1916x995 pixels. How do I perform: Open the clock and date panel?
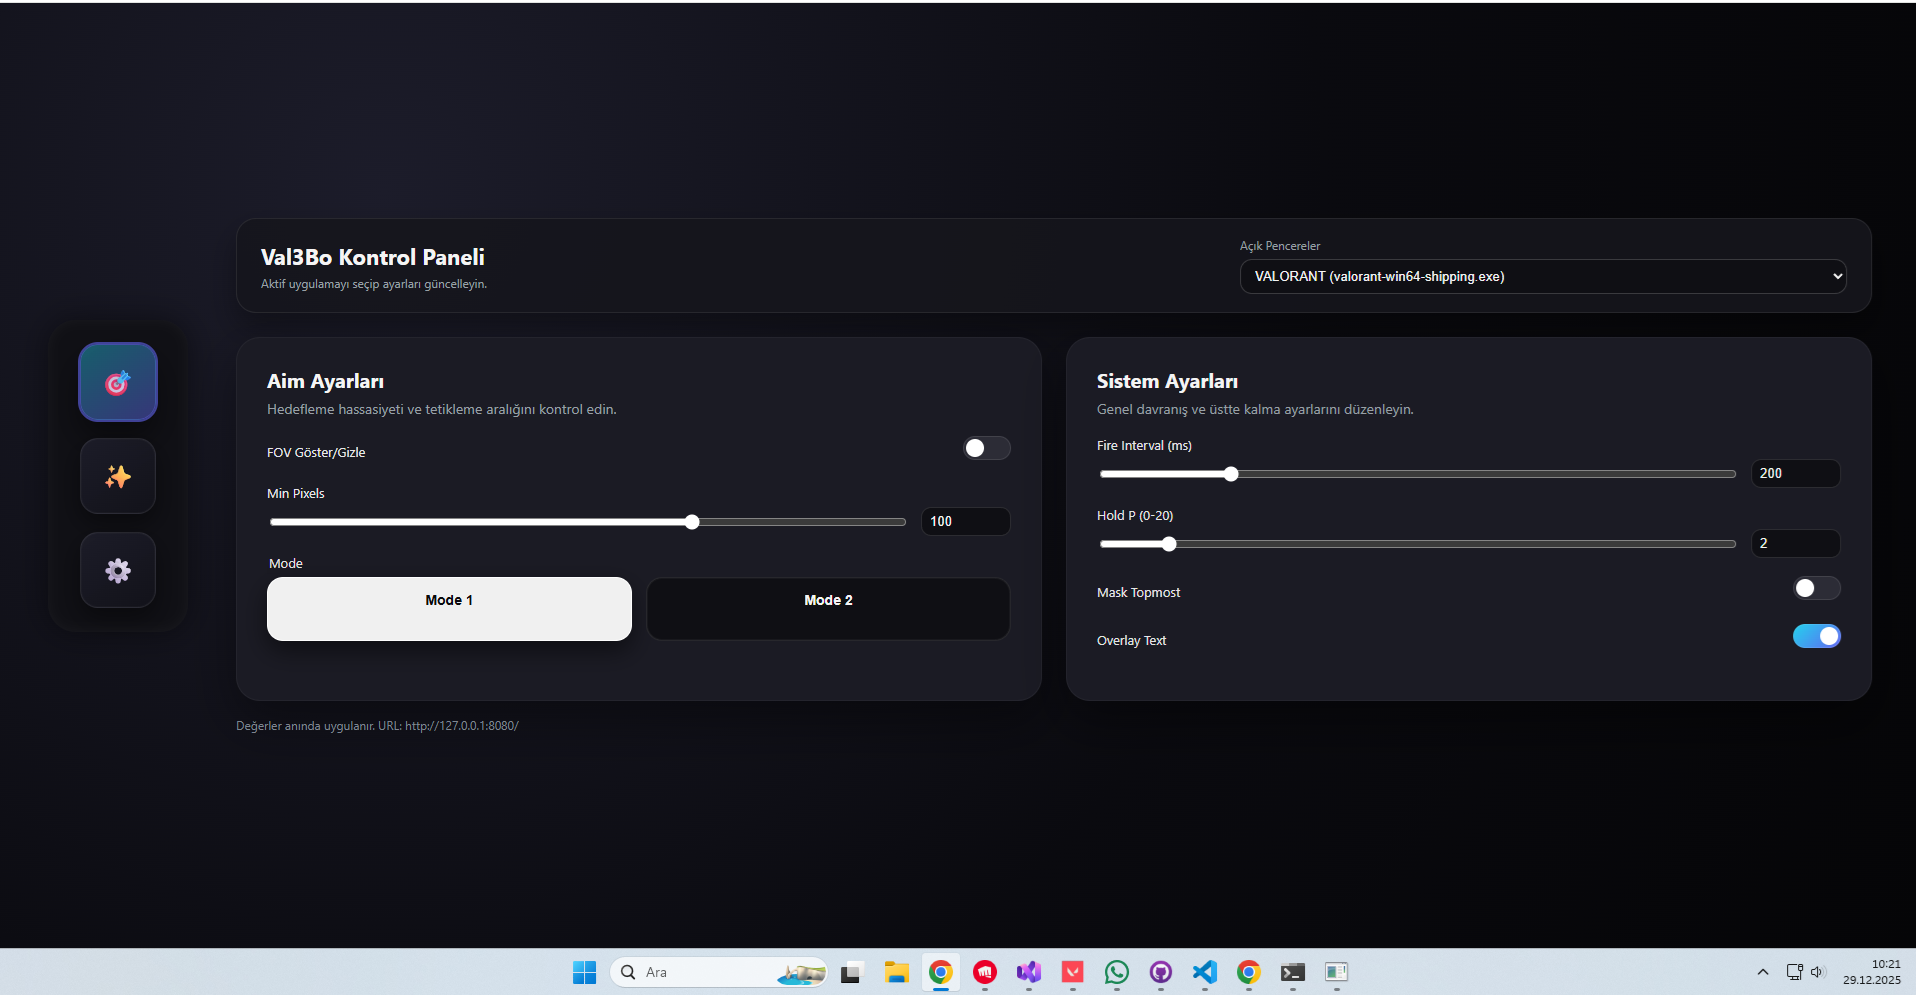pos(1872,972)
